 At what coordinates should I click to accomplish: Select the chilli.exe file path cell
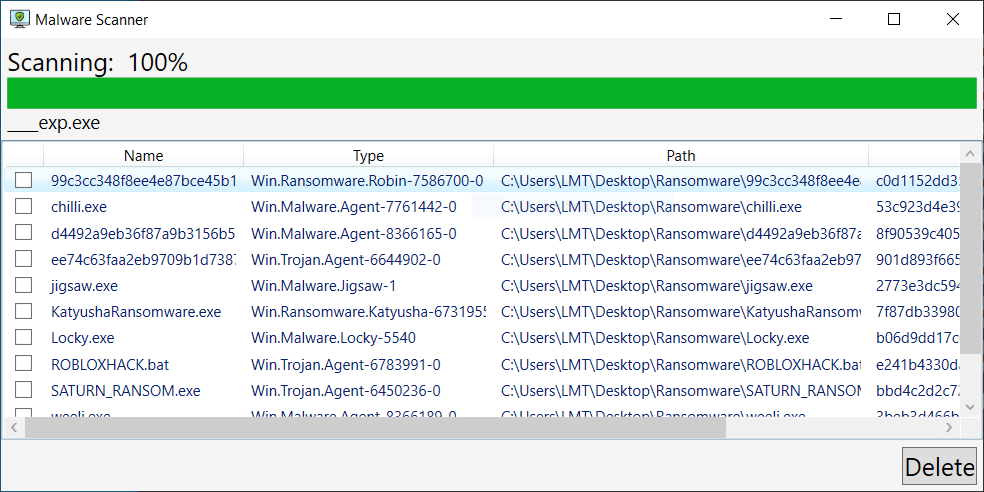(651, 207)
